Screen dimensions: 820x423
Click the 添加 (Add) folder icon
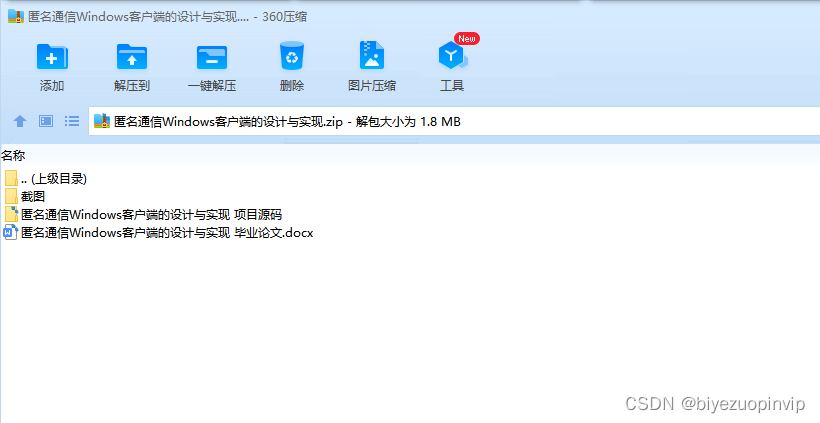pyautogui.click(x=52, y=56)
